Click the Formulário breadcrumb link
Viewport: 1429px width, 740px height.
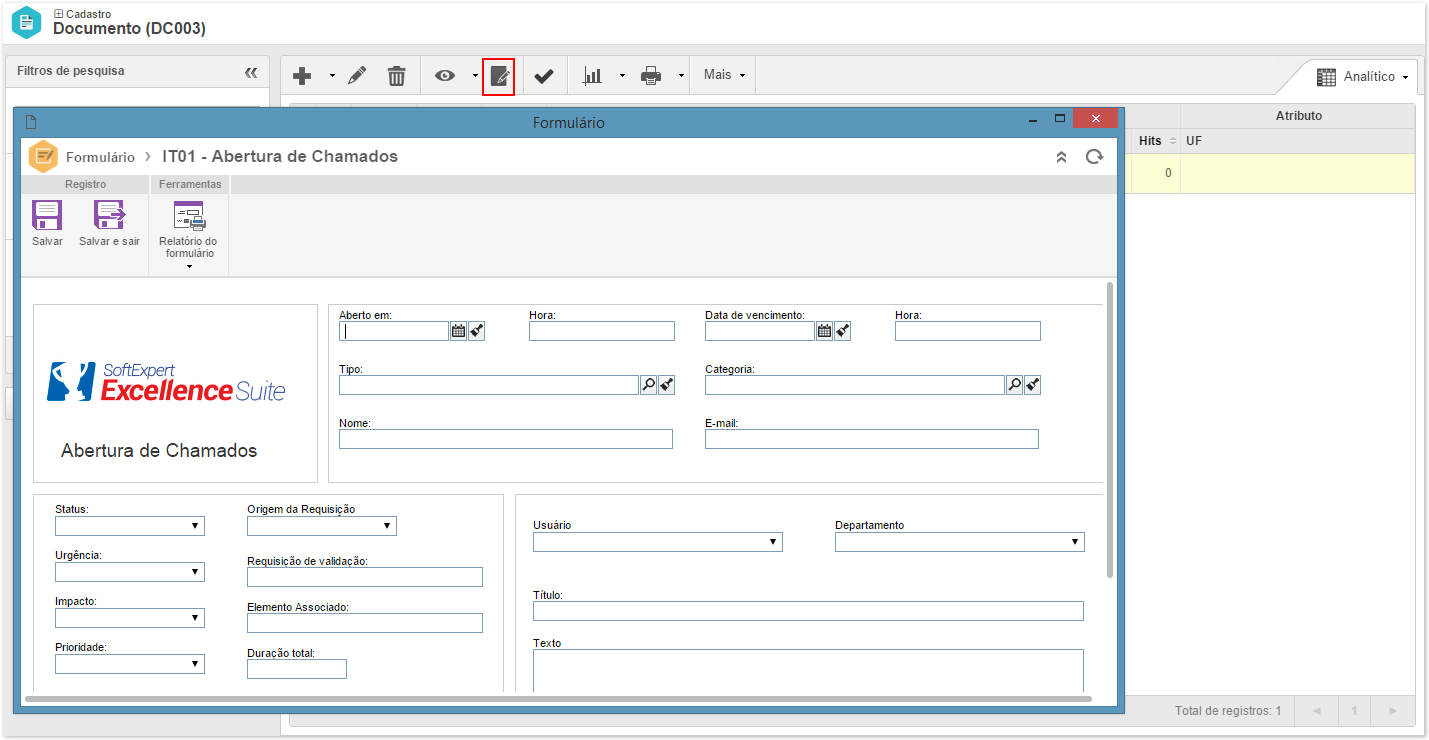point(100,157)
